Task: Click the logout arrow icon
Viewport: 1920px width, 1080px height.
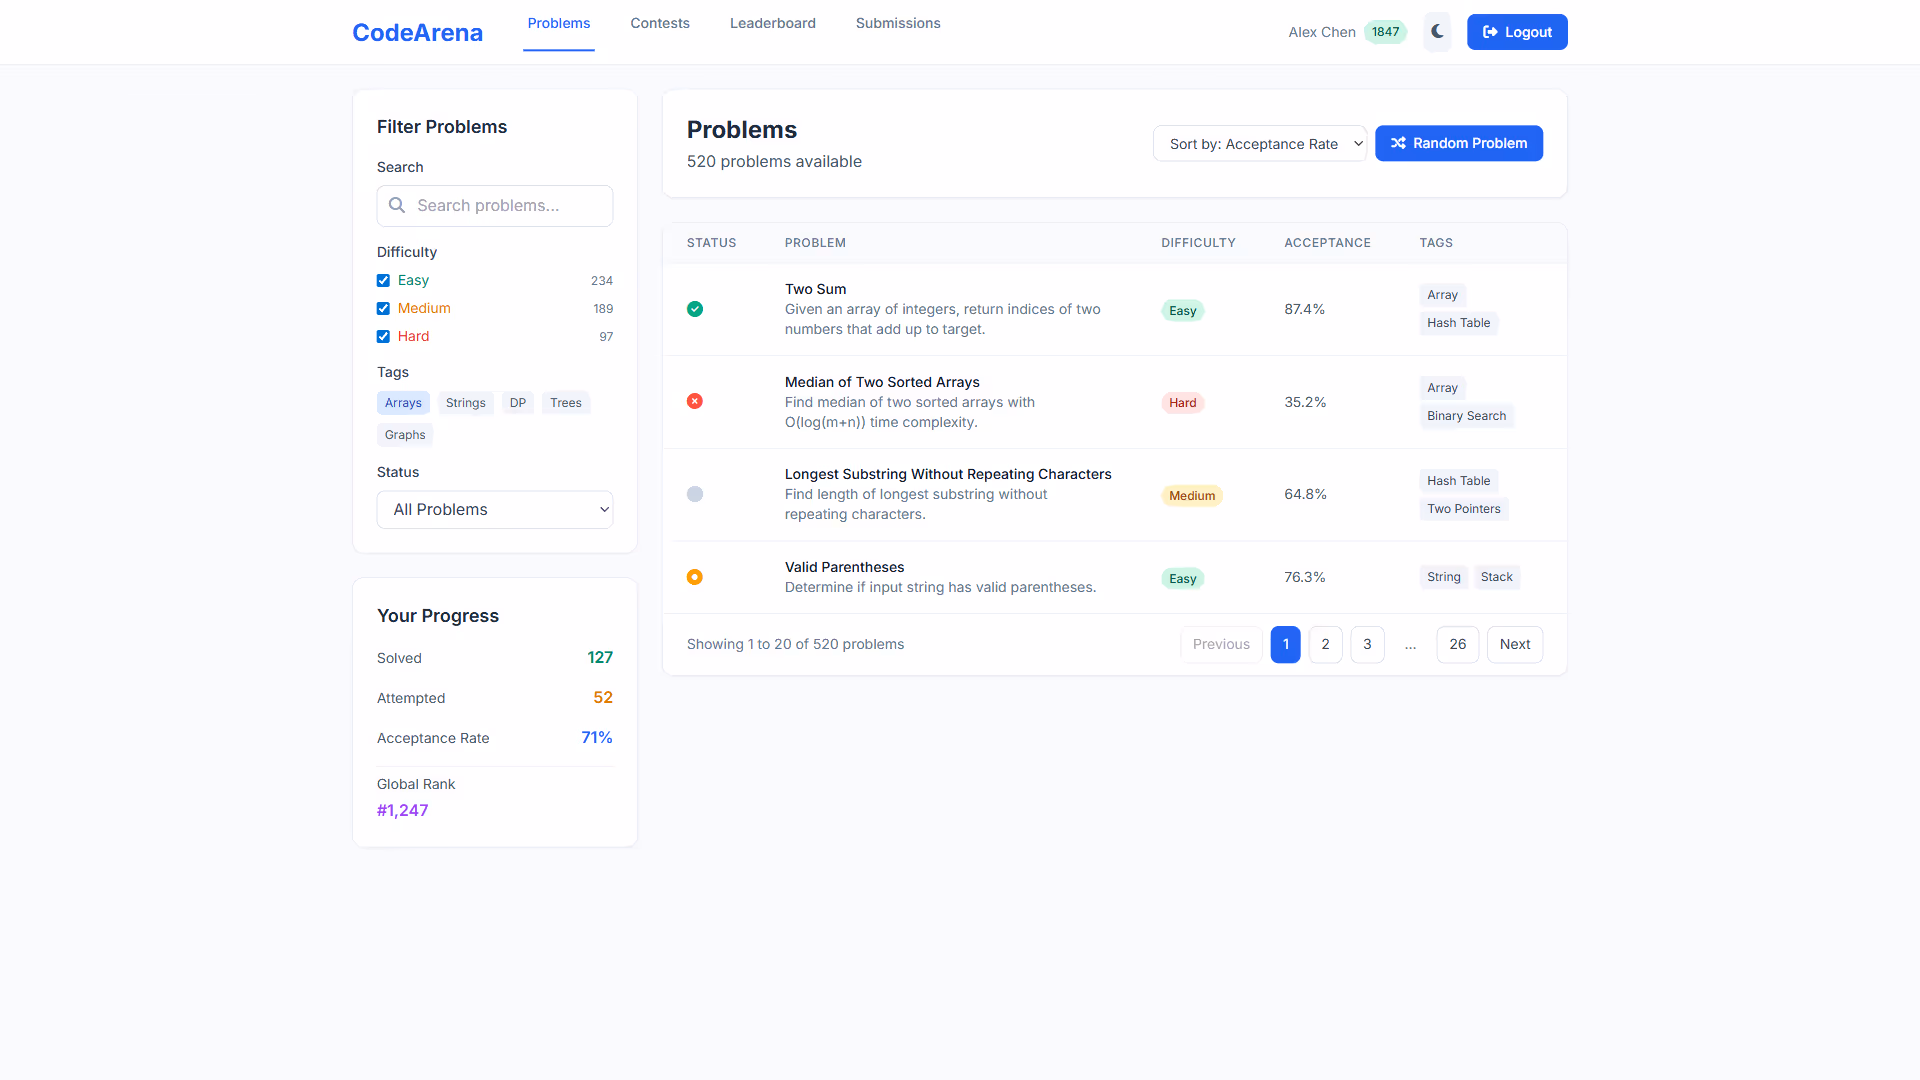Action: tap(1491, 31)
